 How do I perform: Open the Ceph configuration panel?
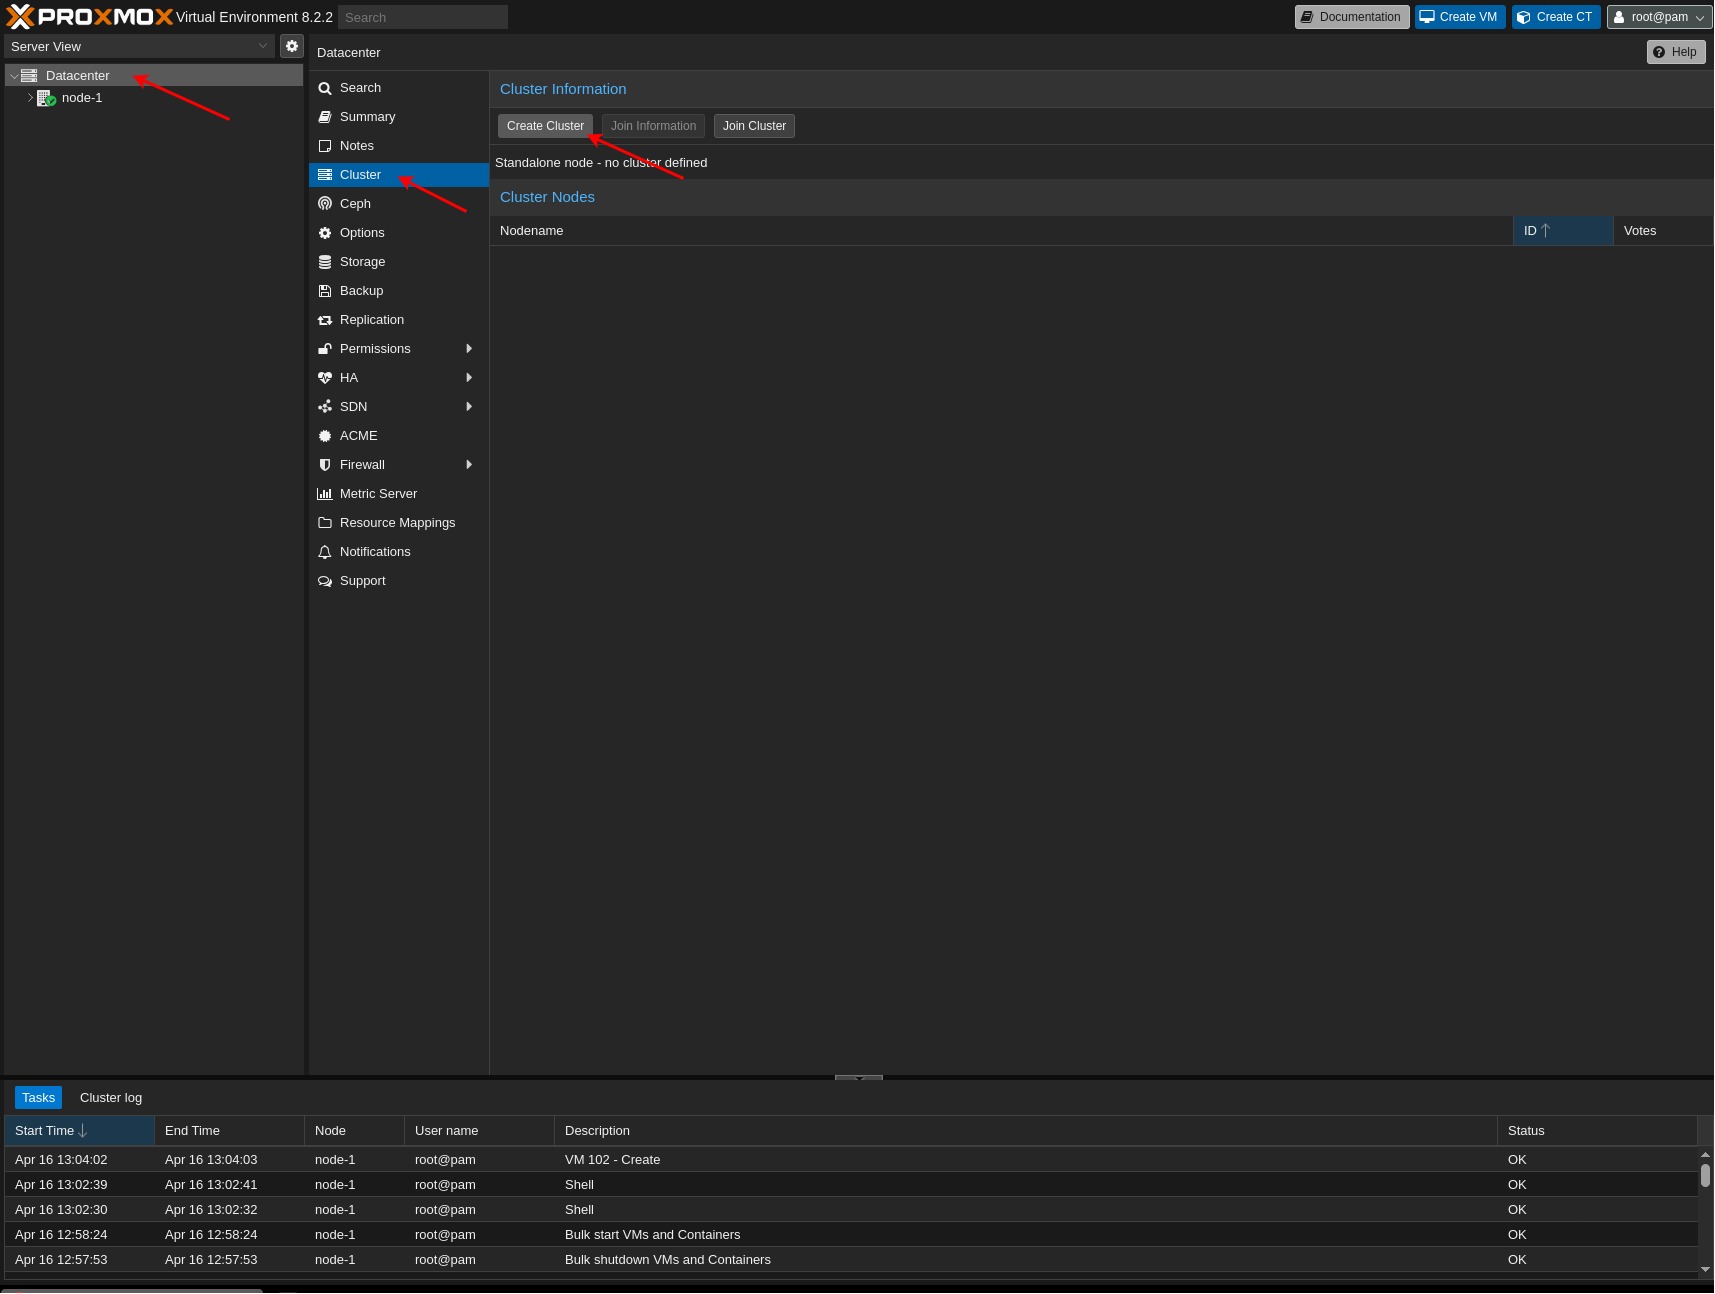coord(355,203)
